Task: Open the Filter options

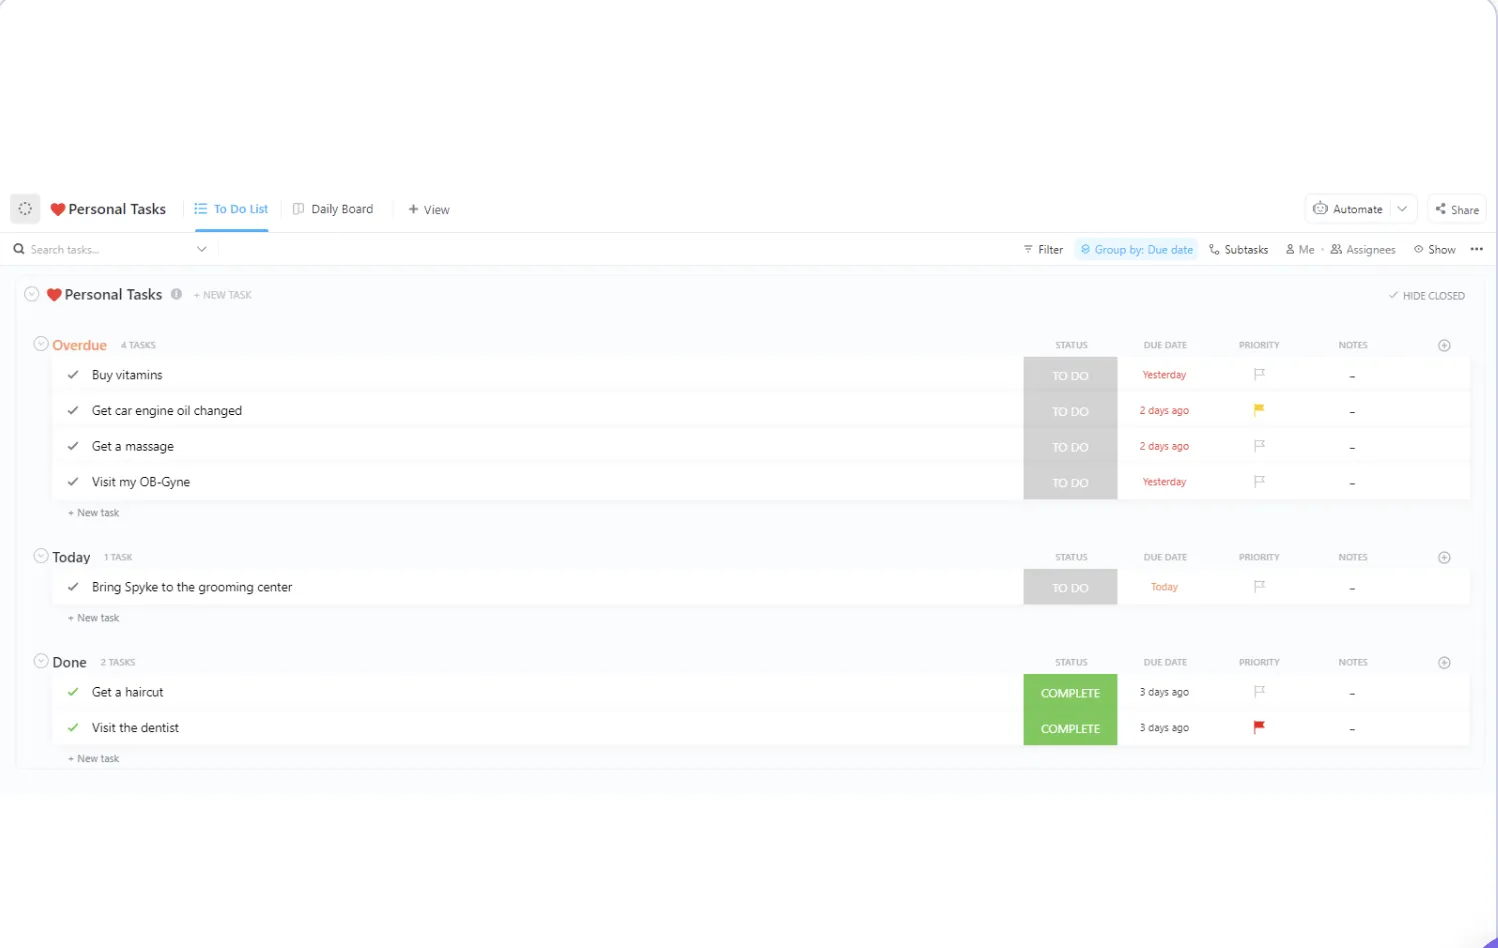Action: point(1043,249)
